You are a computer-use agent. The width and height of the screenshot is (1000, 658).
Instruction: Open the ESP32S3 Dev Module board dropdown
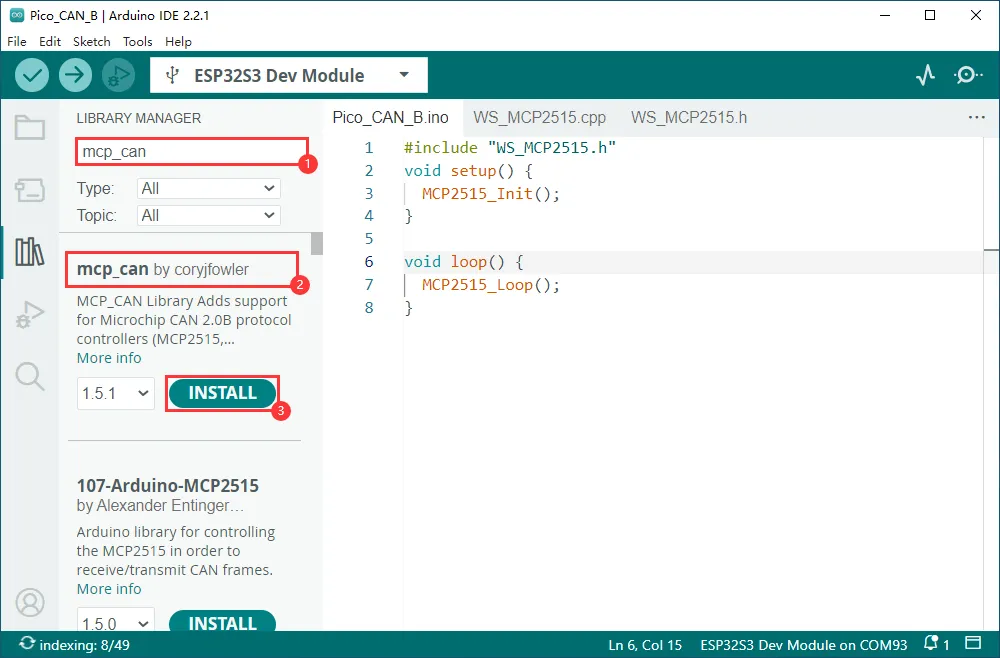point(289,75)
